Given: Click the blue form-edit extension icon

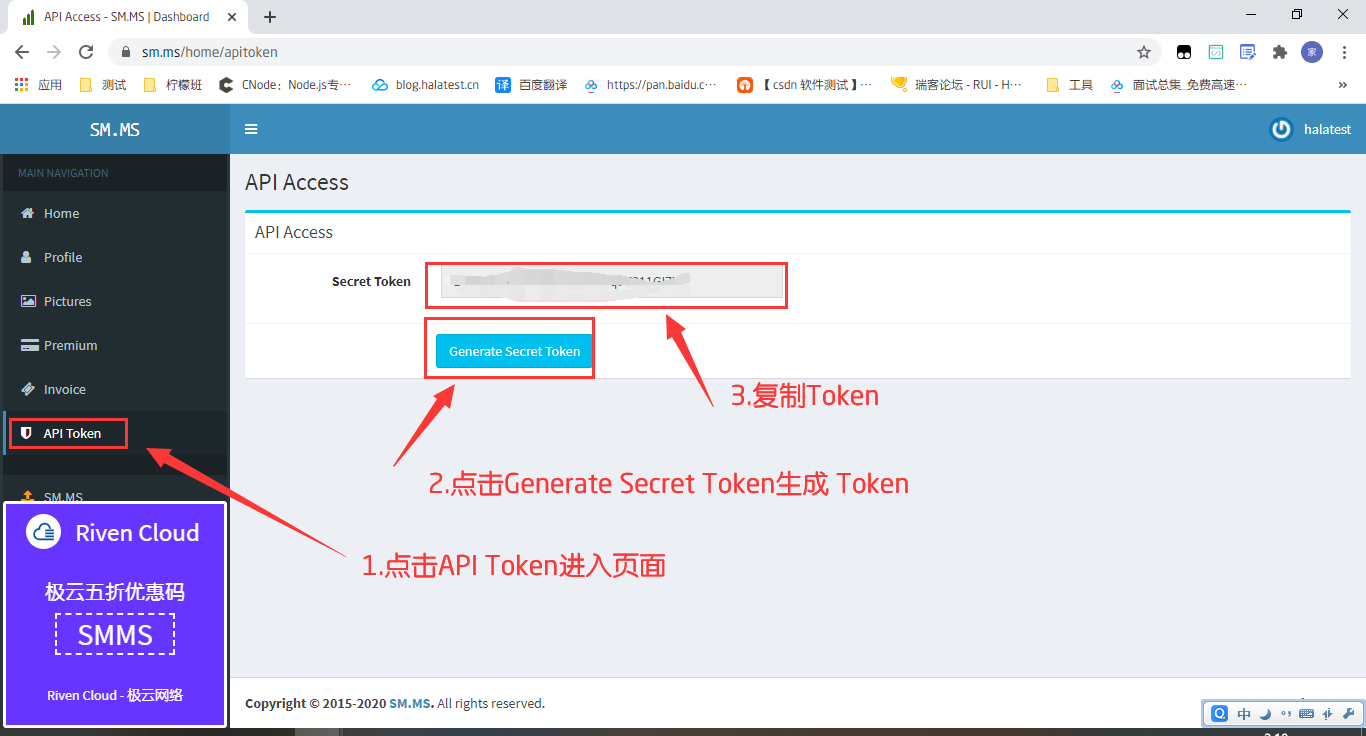Looking at the screenshot, I should [1248, 52].
